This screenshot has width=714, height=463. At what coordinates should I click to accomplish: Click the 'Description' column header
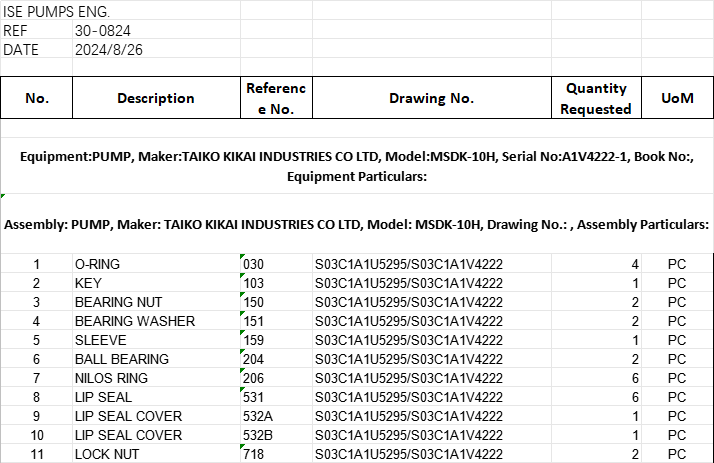(156, 98)
